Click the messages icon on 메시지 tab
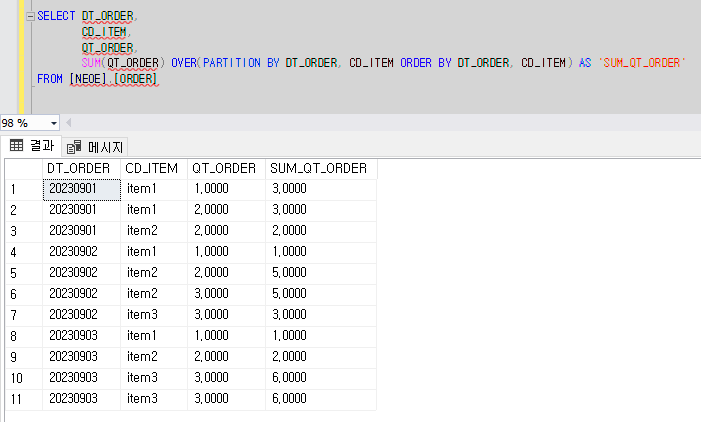 click(x=74, y=147)
